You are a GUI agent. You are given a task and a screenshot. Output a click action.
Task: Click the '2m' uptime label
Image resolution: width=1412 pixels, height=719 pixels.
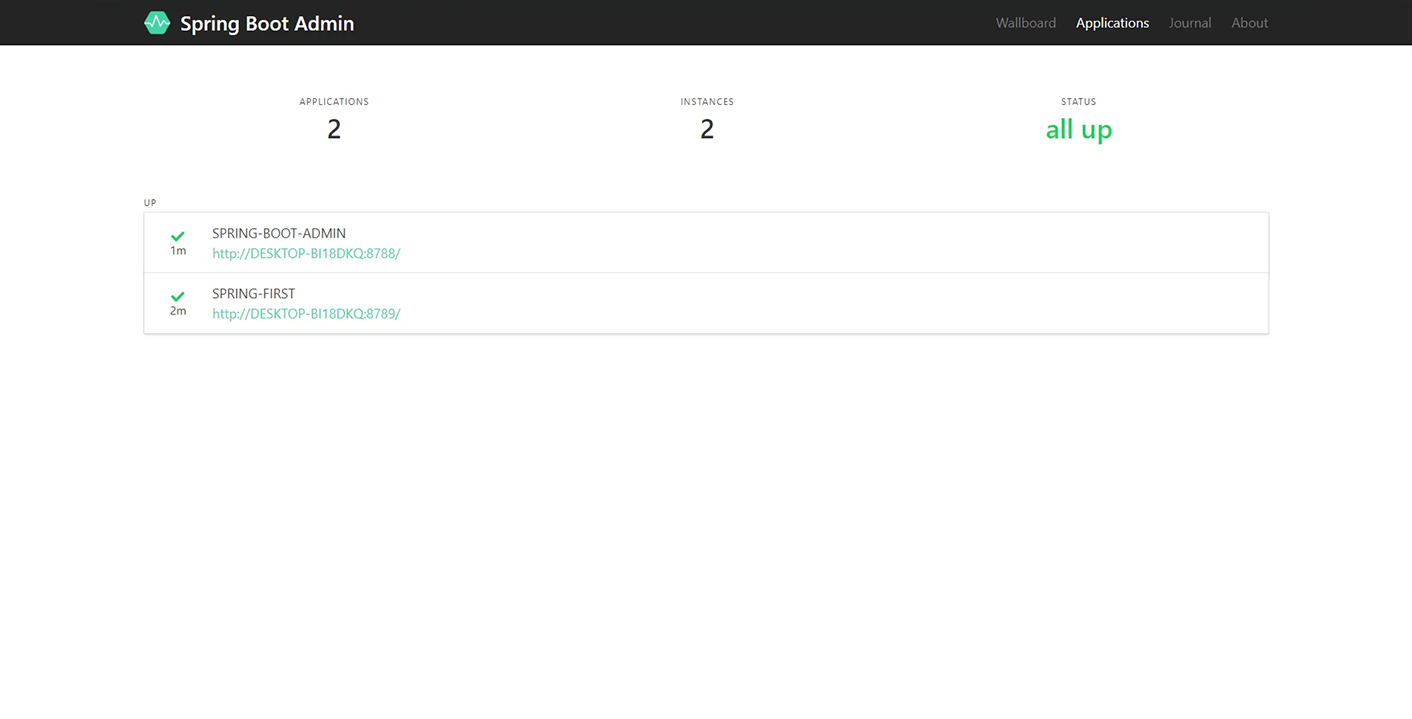[178, 311]
